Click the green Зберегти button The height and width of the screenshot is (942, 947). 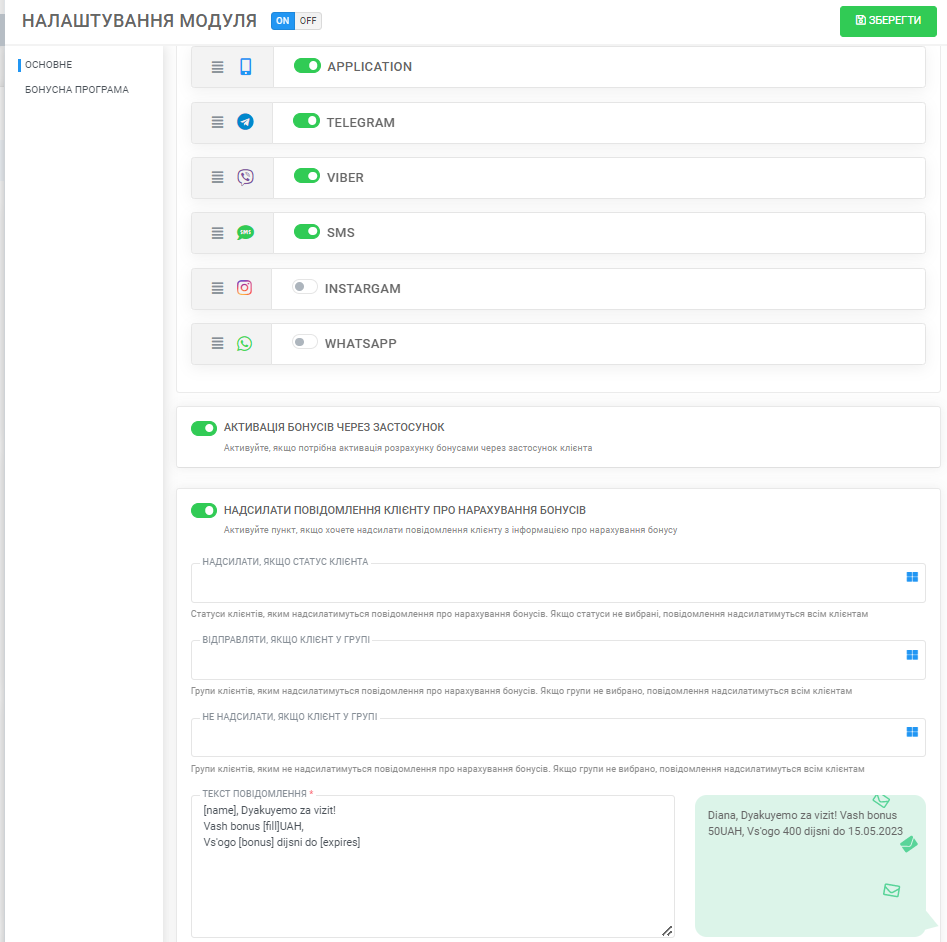pyautogui.click(x=888, y=21)
